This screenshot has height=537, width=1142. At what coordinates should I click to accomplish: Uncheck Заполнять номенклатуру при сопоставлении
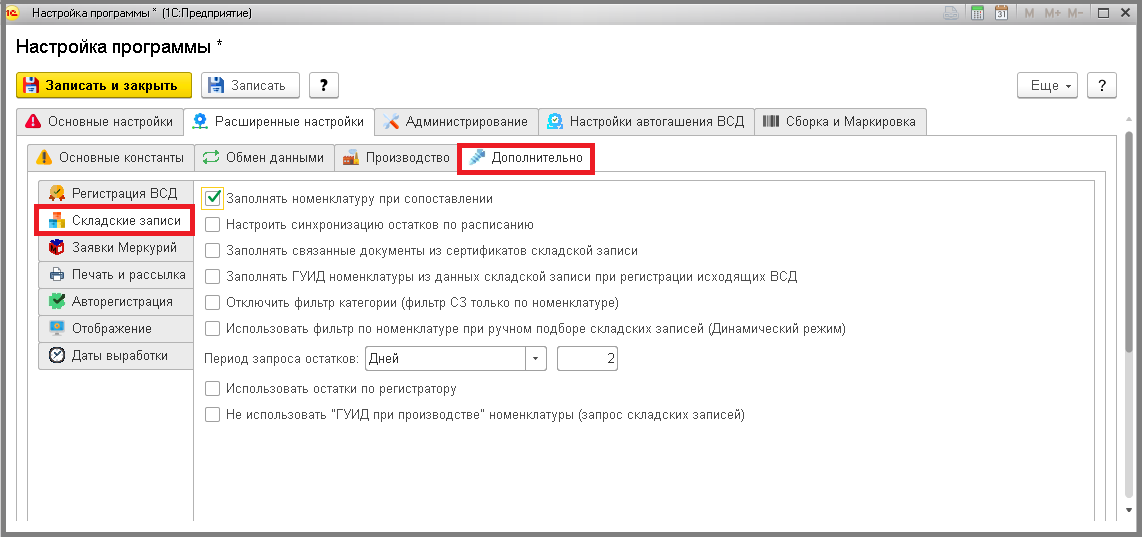(212, 197)
